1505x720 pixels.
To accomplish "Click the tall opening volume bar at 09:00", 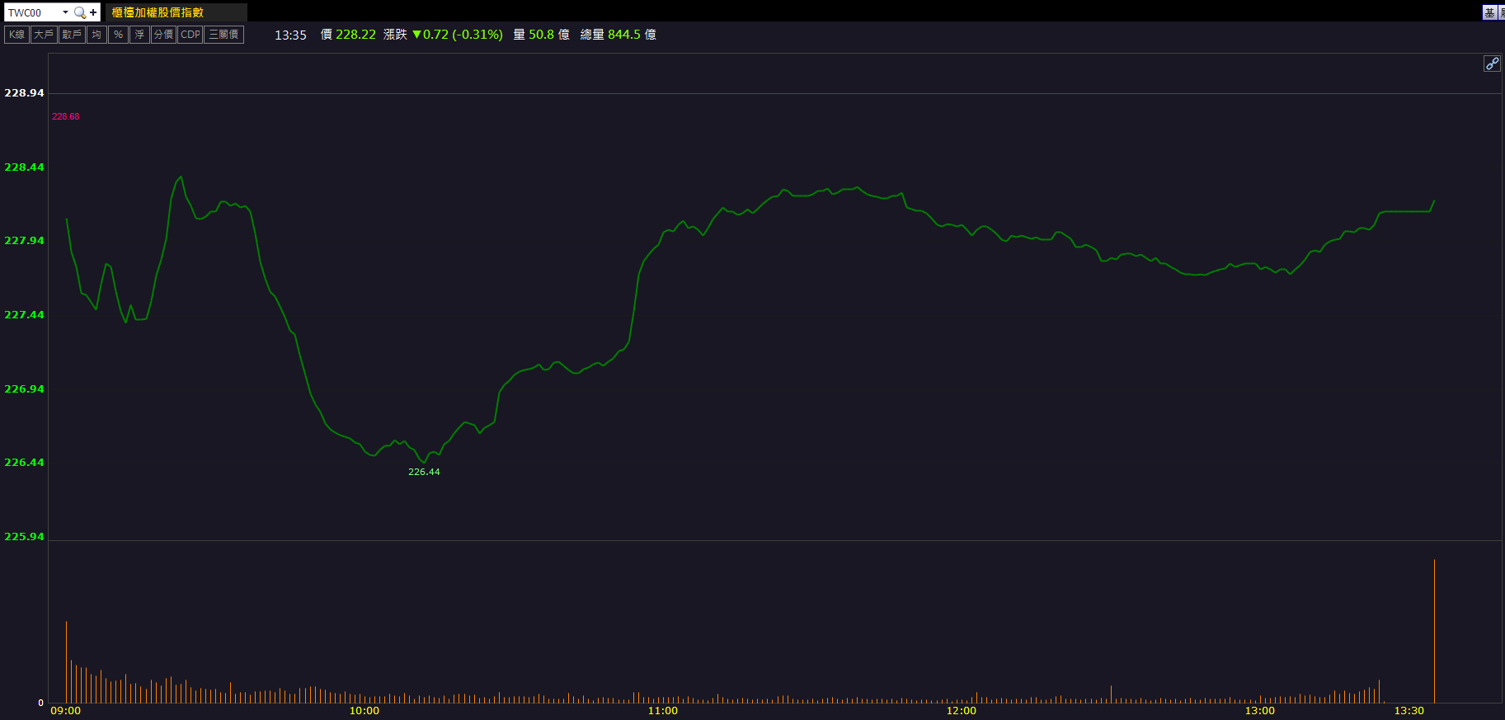I will pyautogui.click(x=66, y=662).
